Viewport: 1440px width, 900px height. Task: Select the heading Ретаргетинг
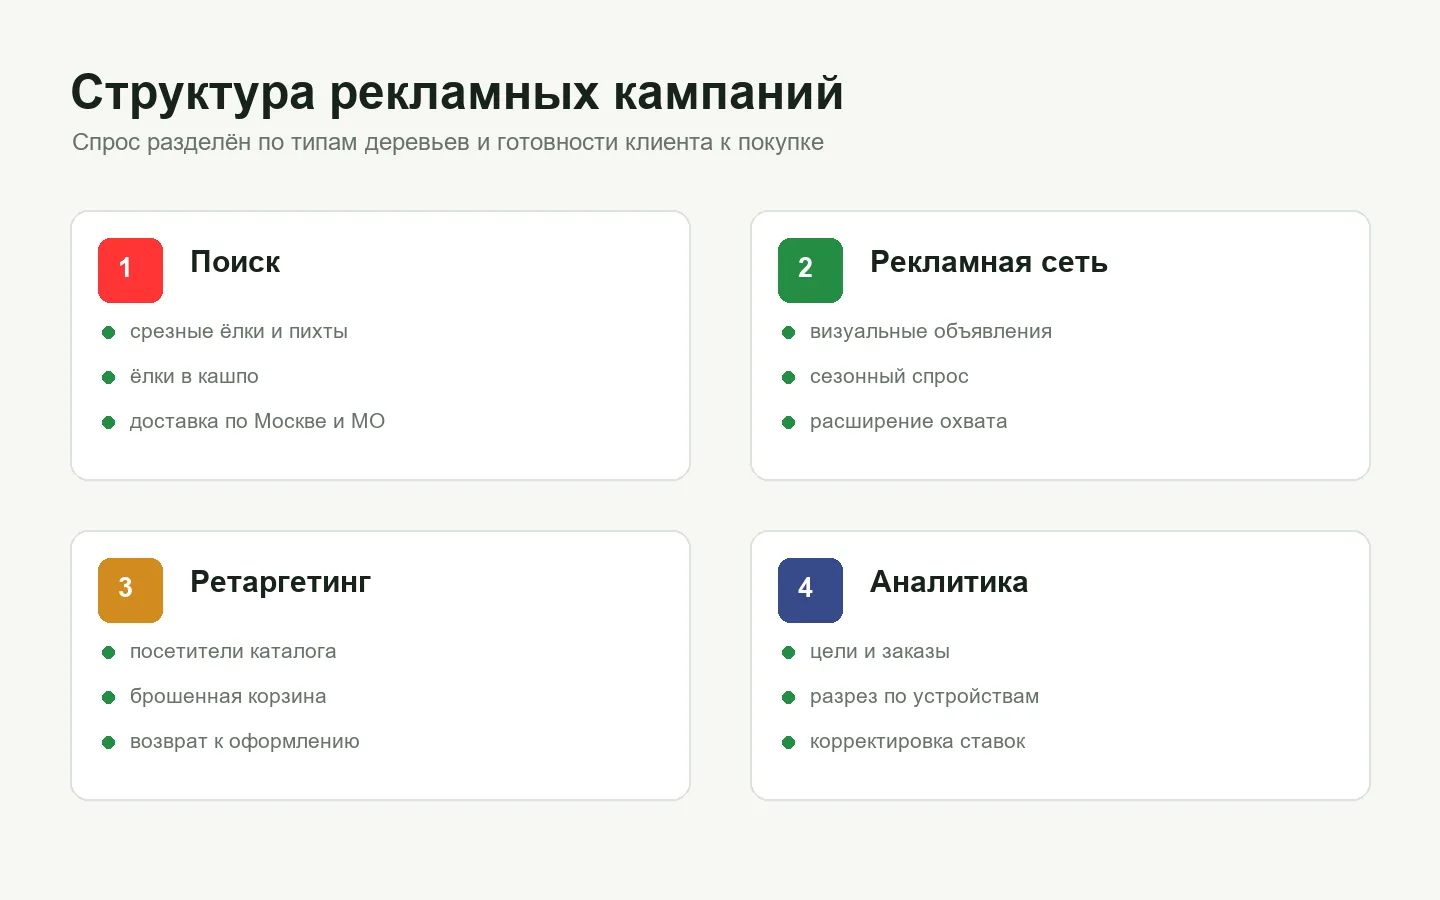point(280,582)
